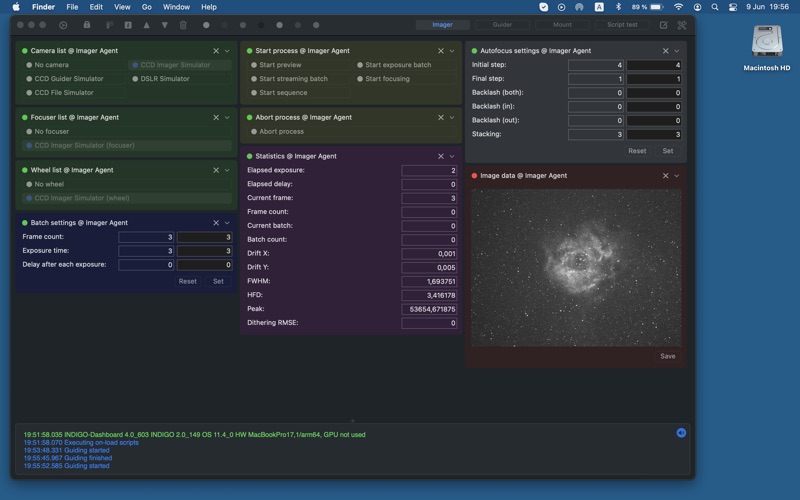800x500 pixels.
Task: Click the 'Guiding finished' log line
Action: 68,458
